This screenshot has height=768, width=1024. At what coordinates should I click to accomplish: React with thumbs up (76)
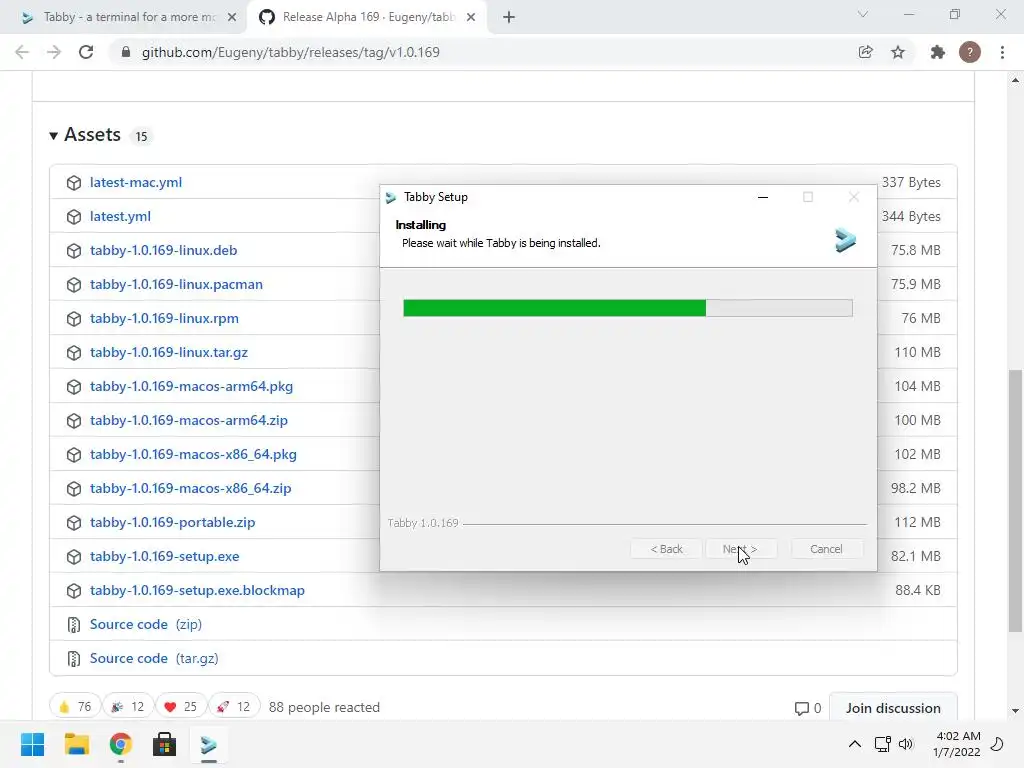[x=74, y=707]
